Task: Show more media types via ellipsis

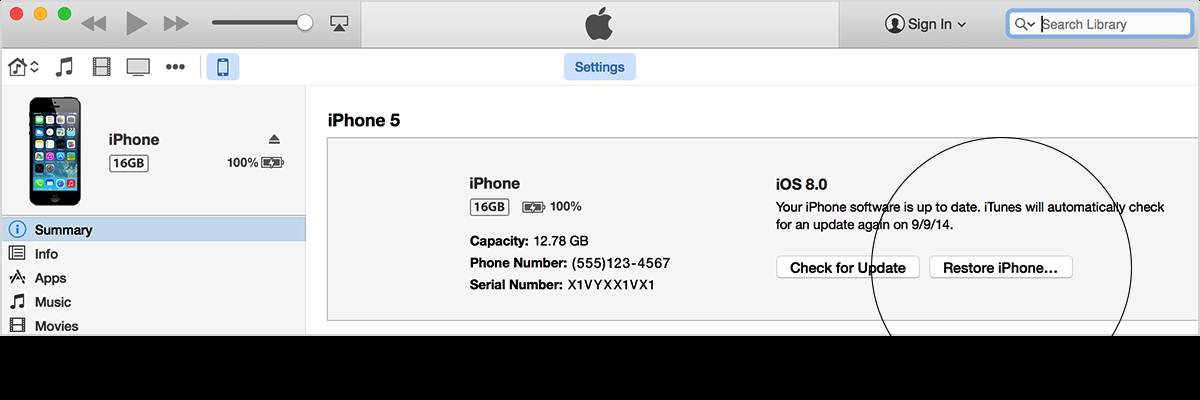Action: pyautogui.click(x=175, y=67)
